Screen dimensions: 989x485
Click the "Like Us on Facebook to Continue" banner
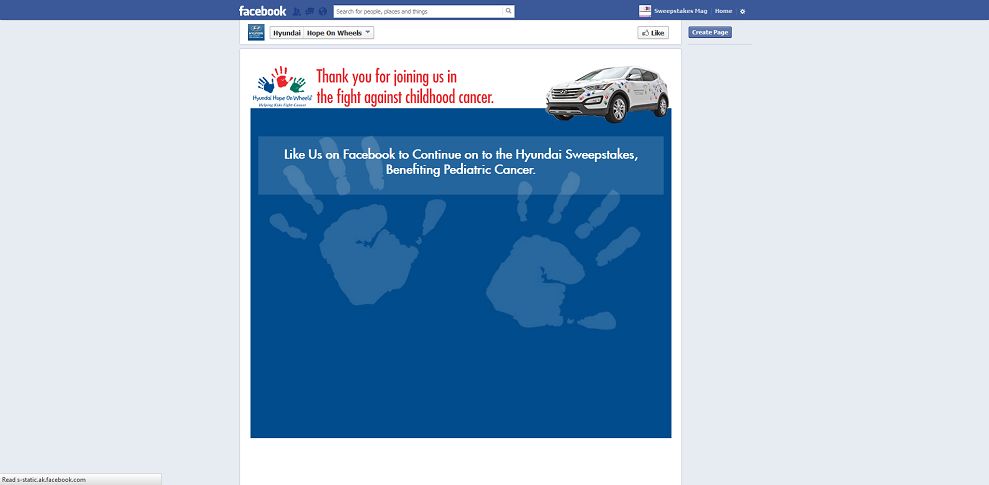click(461, 165)
